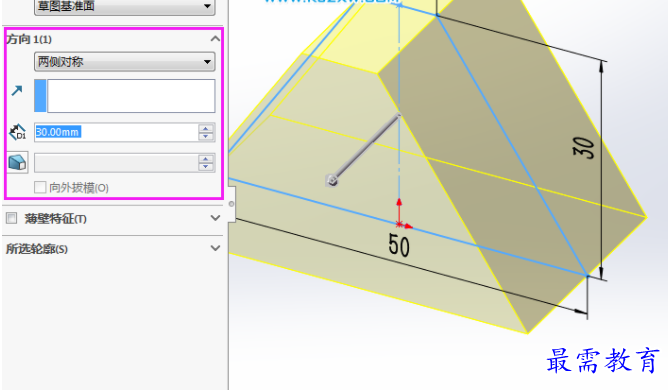The width and height of the screenshot is (668, 392).
Task: Enable the 薄壁特征 checkbox
Action: click(x=12, y=218)
